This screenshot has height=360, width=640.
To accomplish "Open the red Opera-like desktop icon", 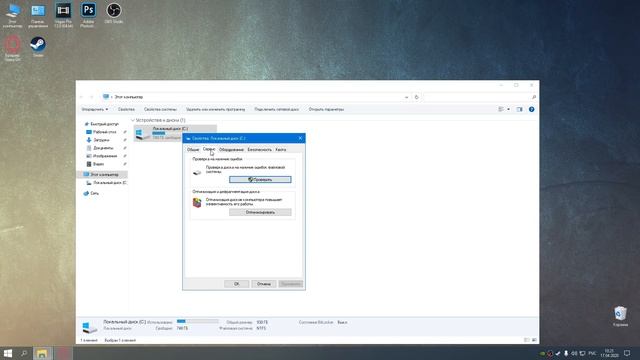I will tap(13, 48).
